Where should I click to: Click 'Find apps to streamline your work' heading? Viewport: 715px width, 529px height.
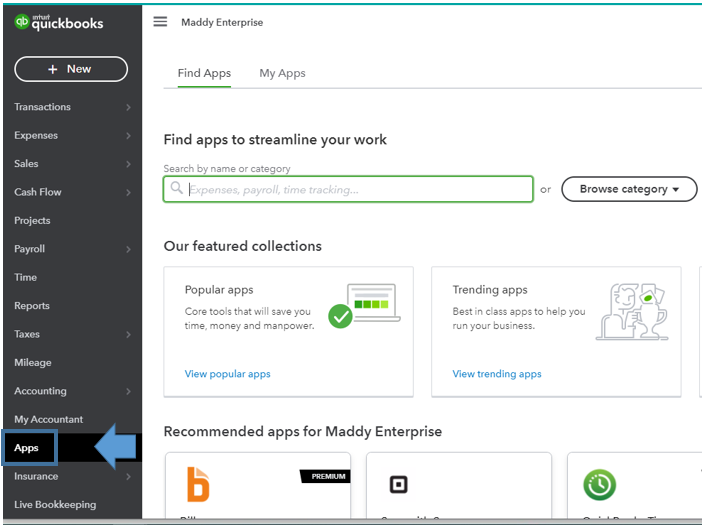275,139
